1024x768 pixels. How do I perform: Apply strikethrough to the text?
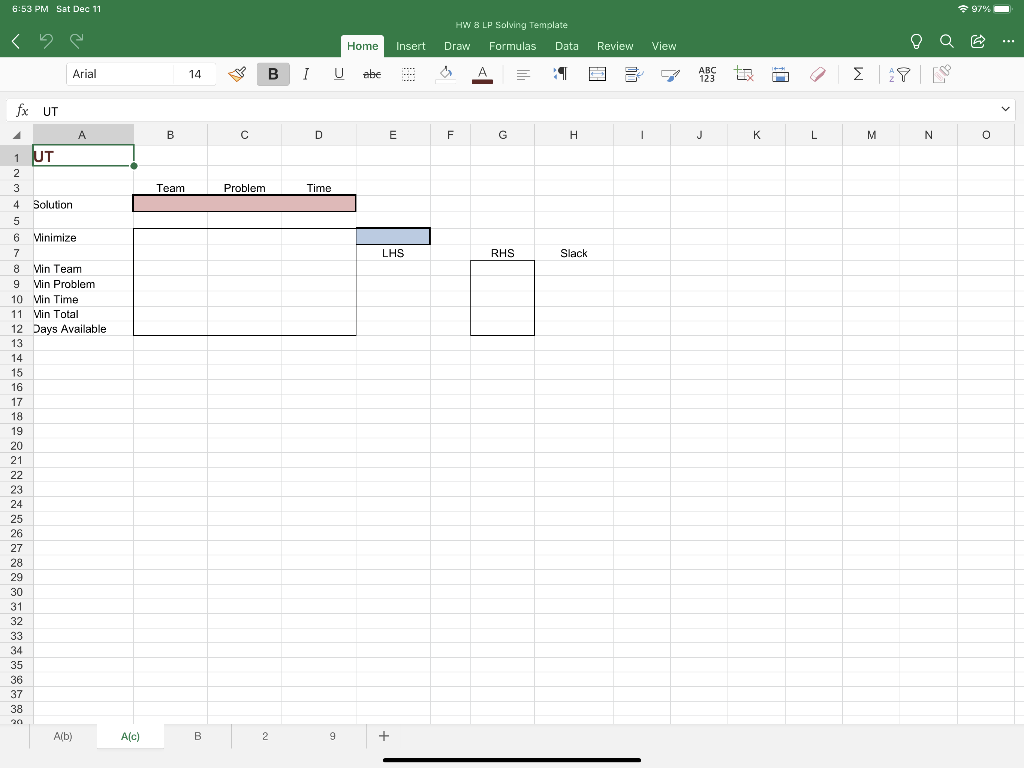[372, 73]
